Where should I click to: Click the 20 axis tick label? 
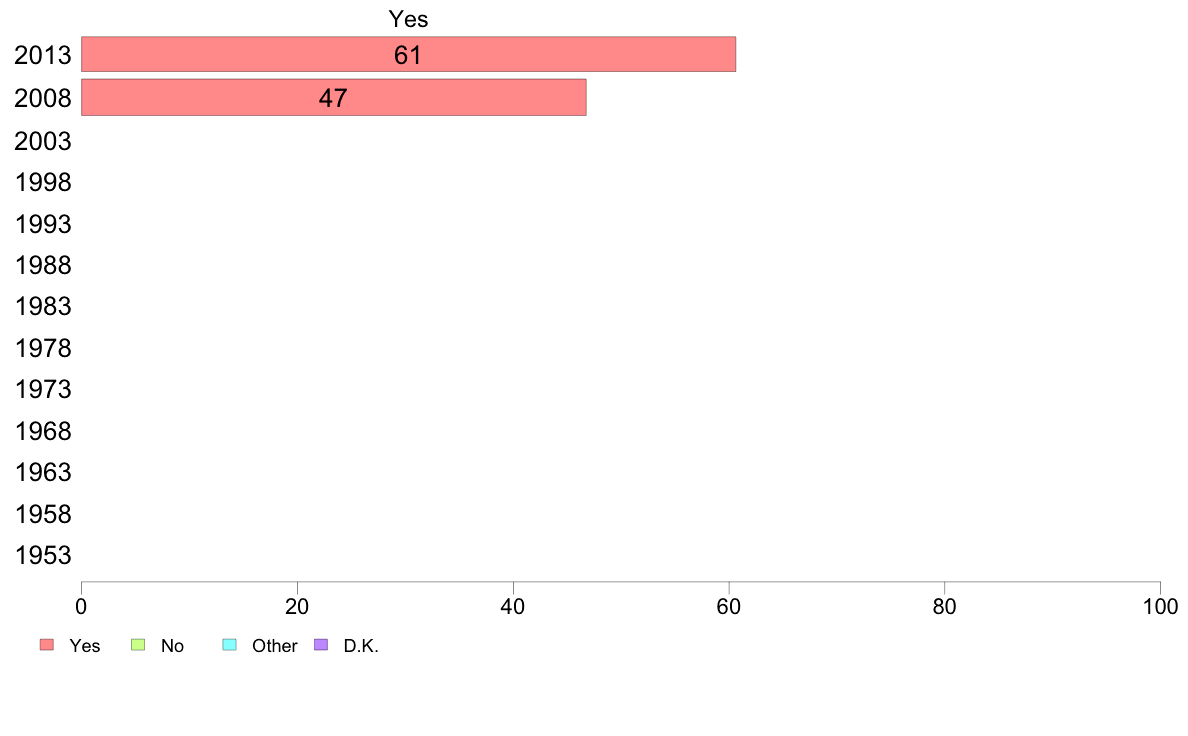pos(297,606)
